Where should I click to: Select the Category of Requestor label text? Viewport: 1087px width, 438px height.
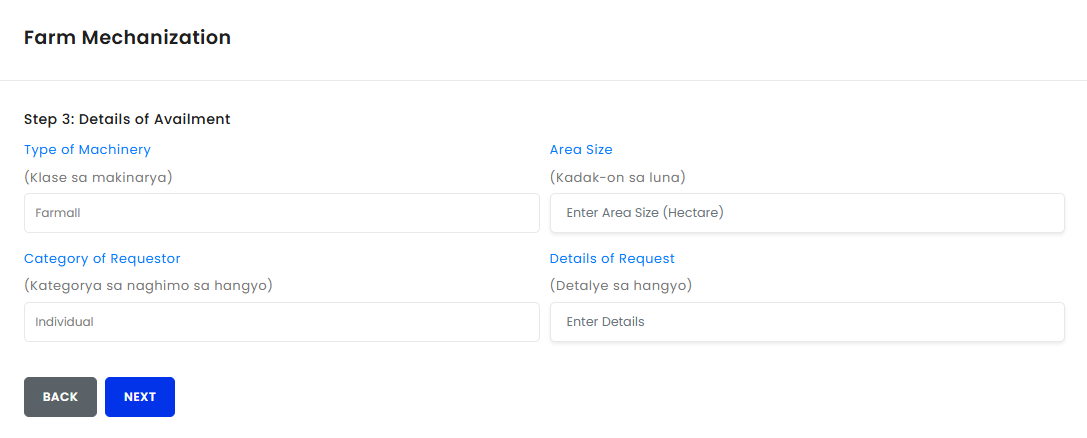(x=102, y=259)
